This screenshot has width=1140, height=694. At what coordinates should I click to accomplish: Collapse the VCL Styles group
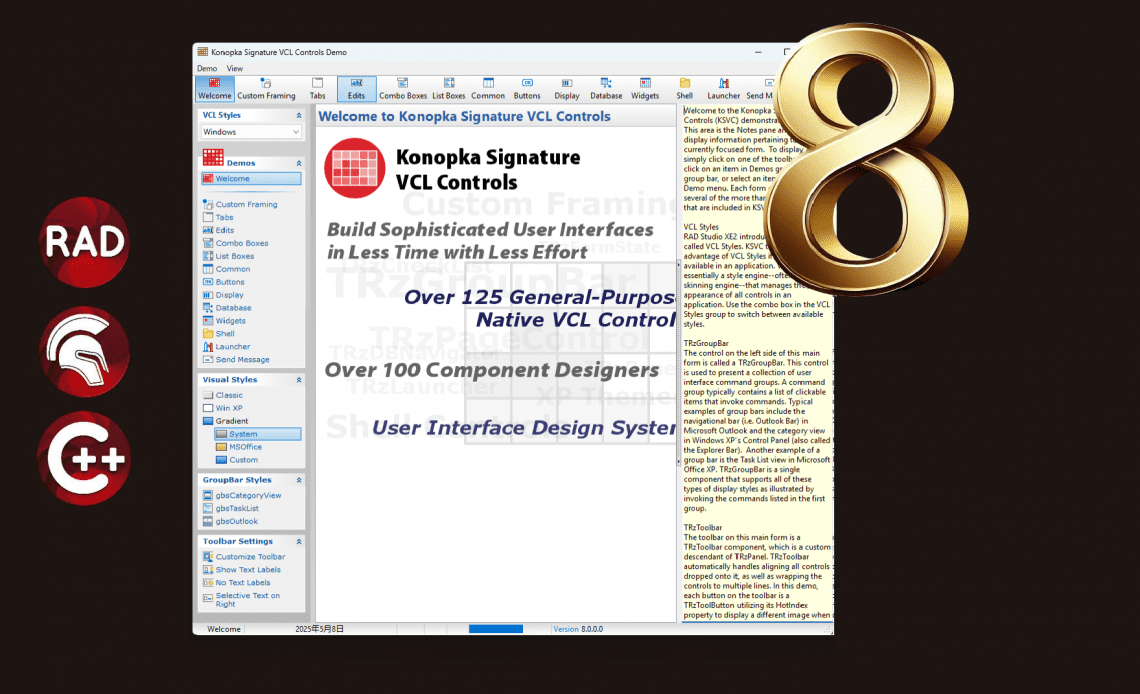pos(299,116)
